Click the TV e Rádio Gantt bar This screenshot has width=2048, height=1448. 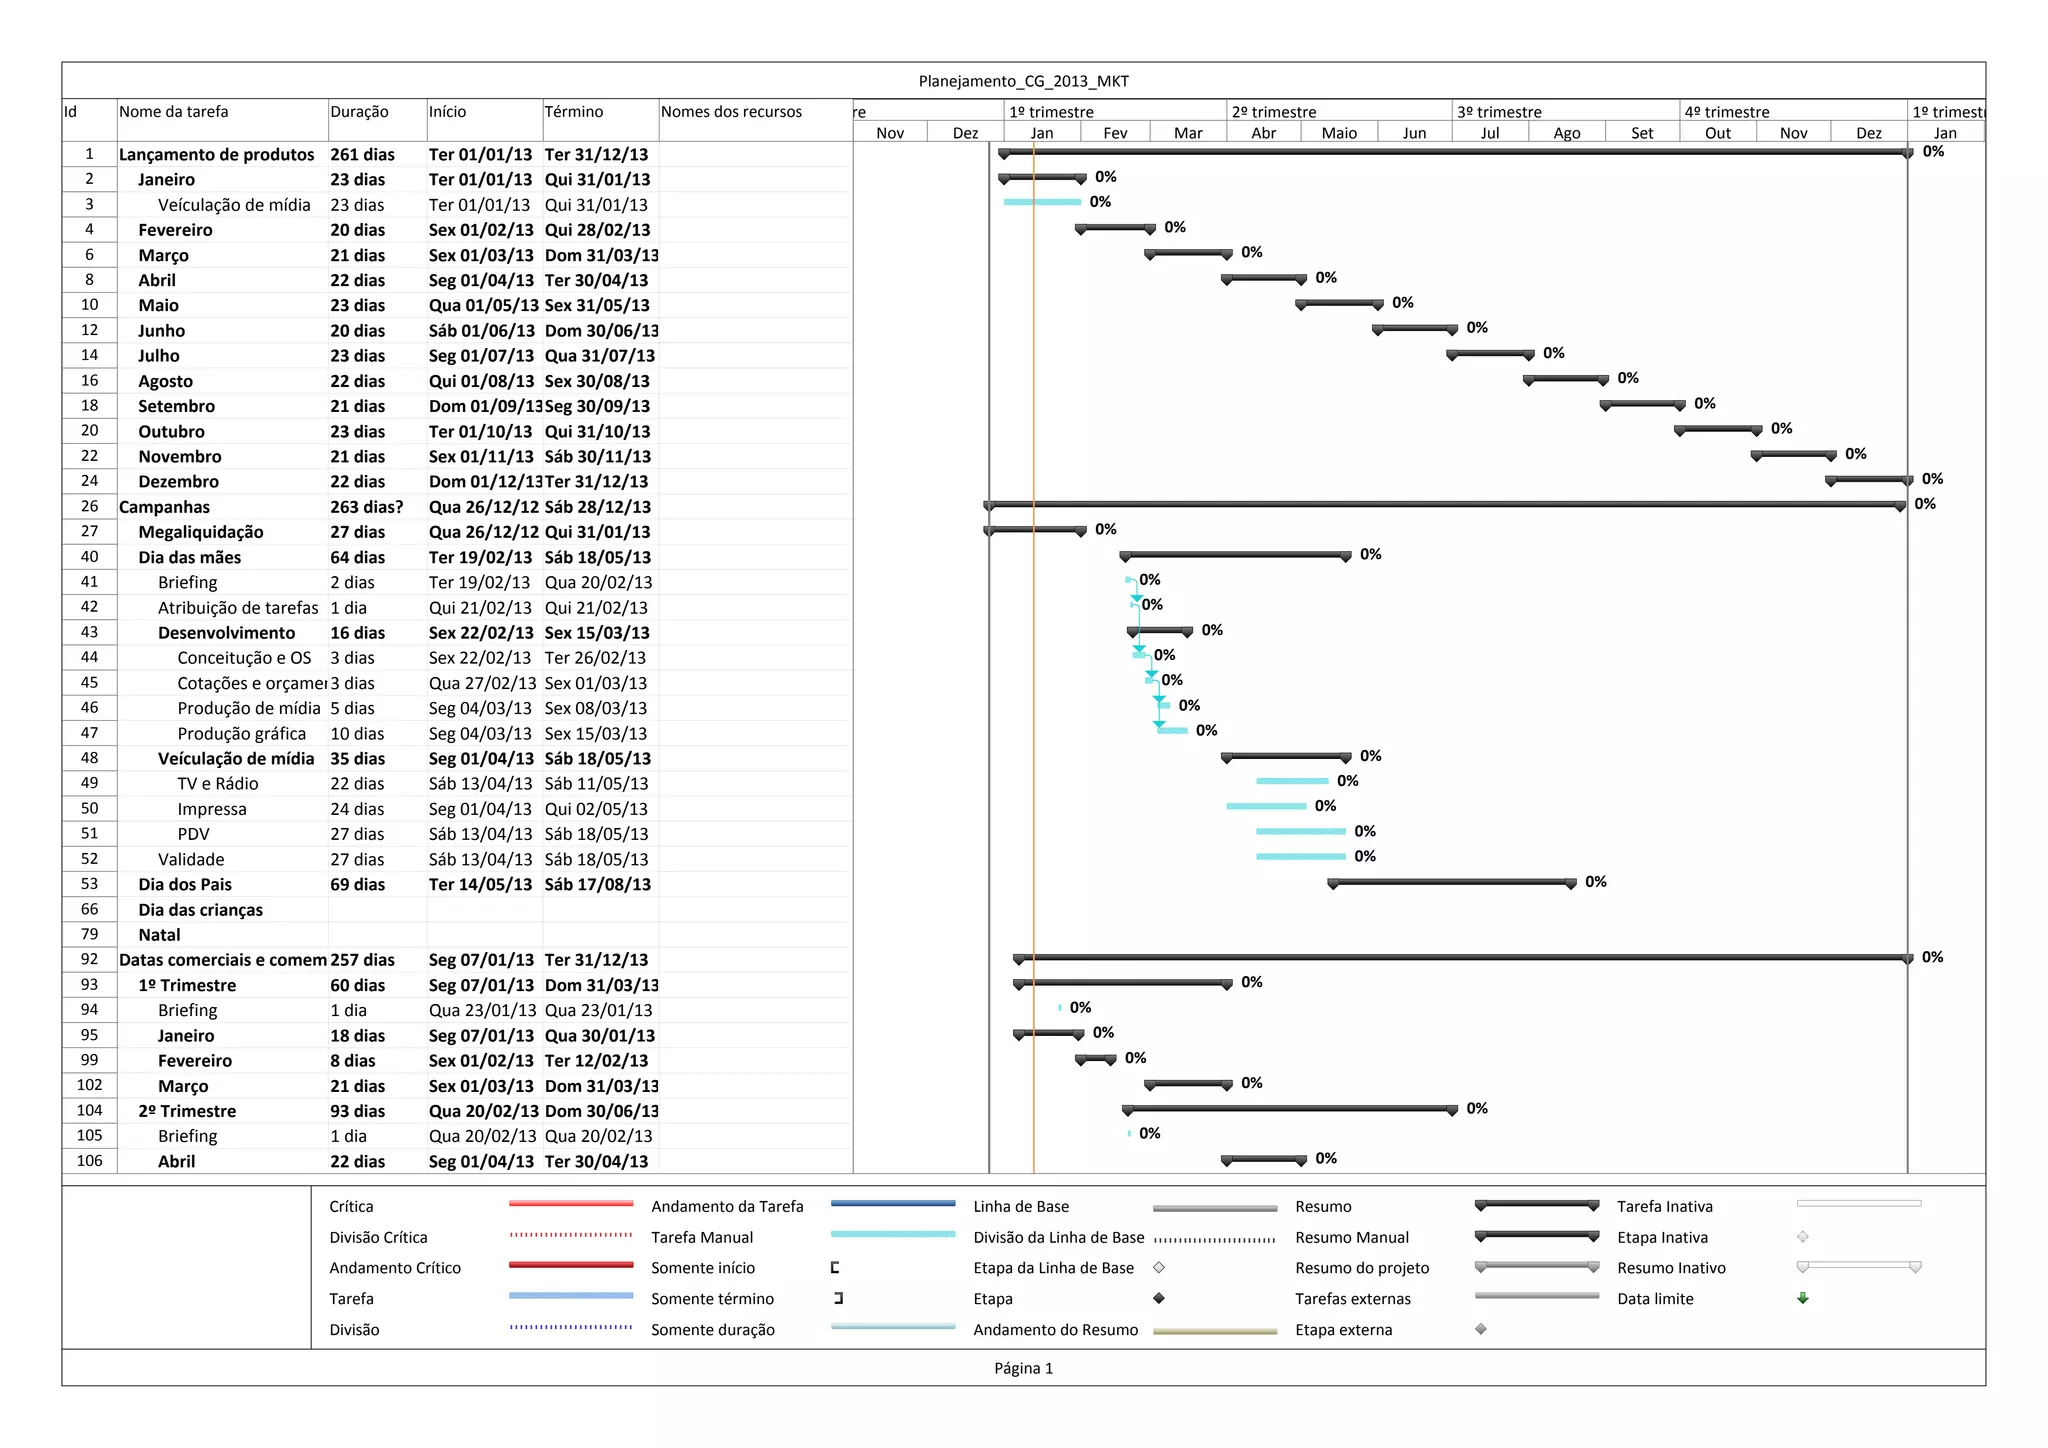1292,781
